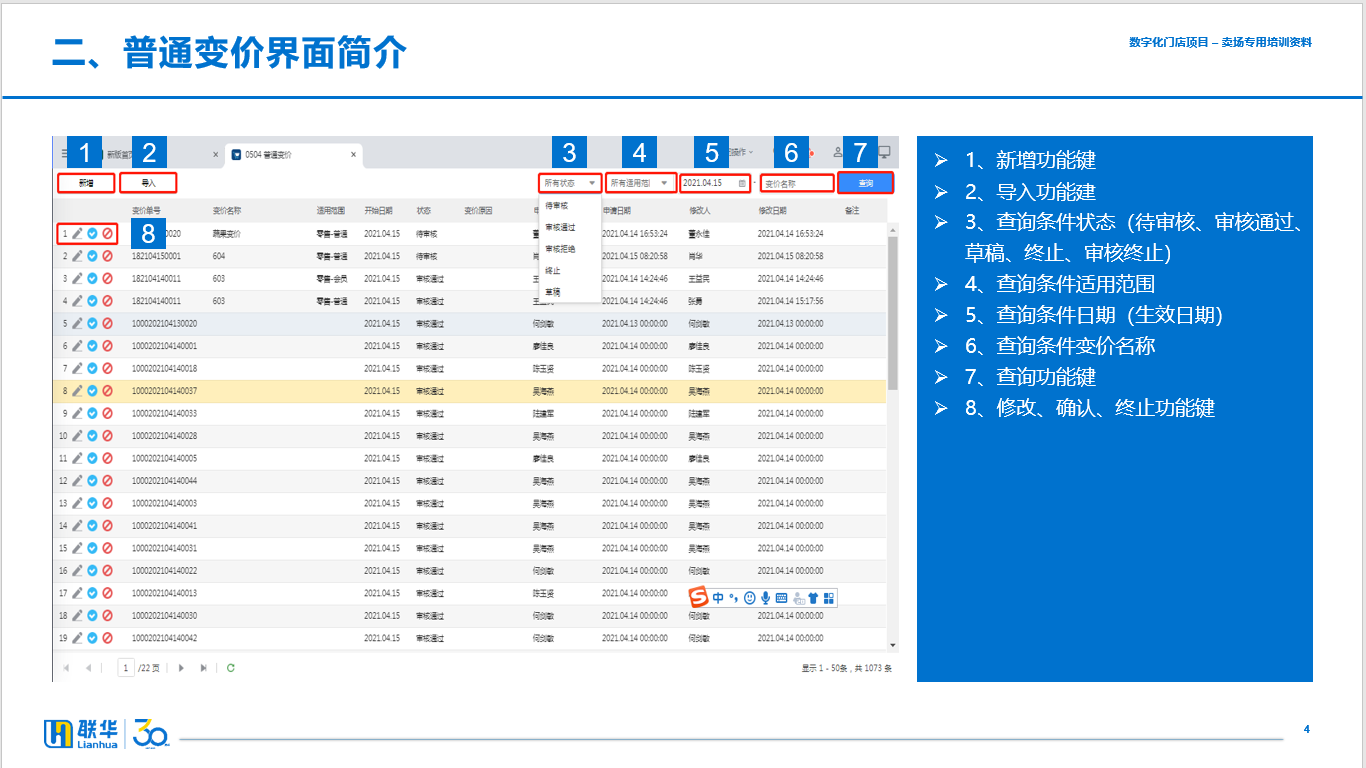
Task: Click the blue checkmark in highlighted row 8
Action: (92, 391)
